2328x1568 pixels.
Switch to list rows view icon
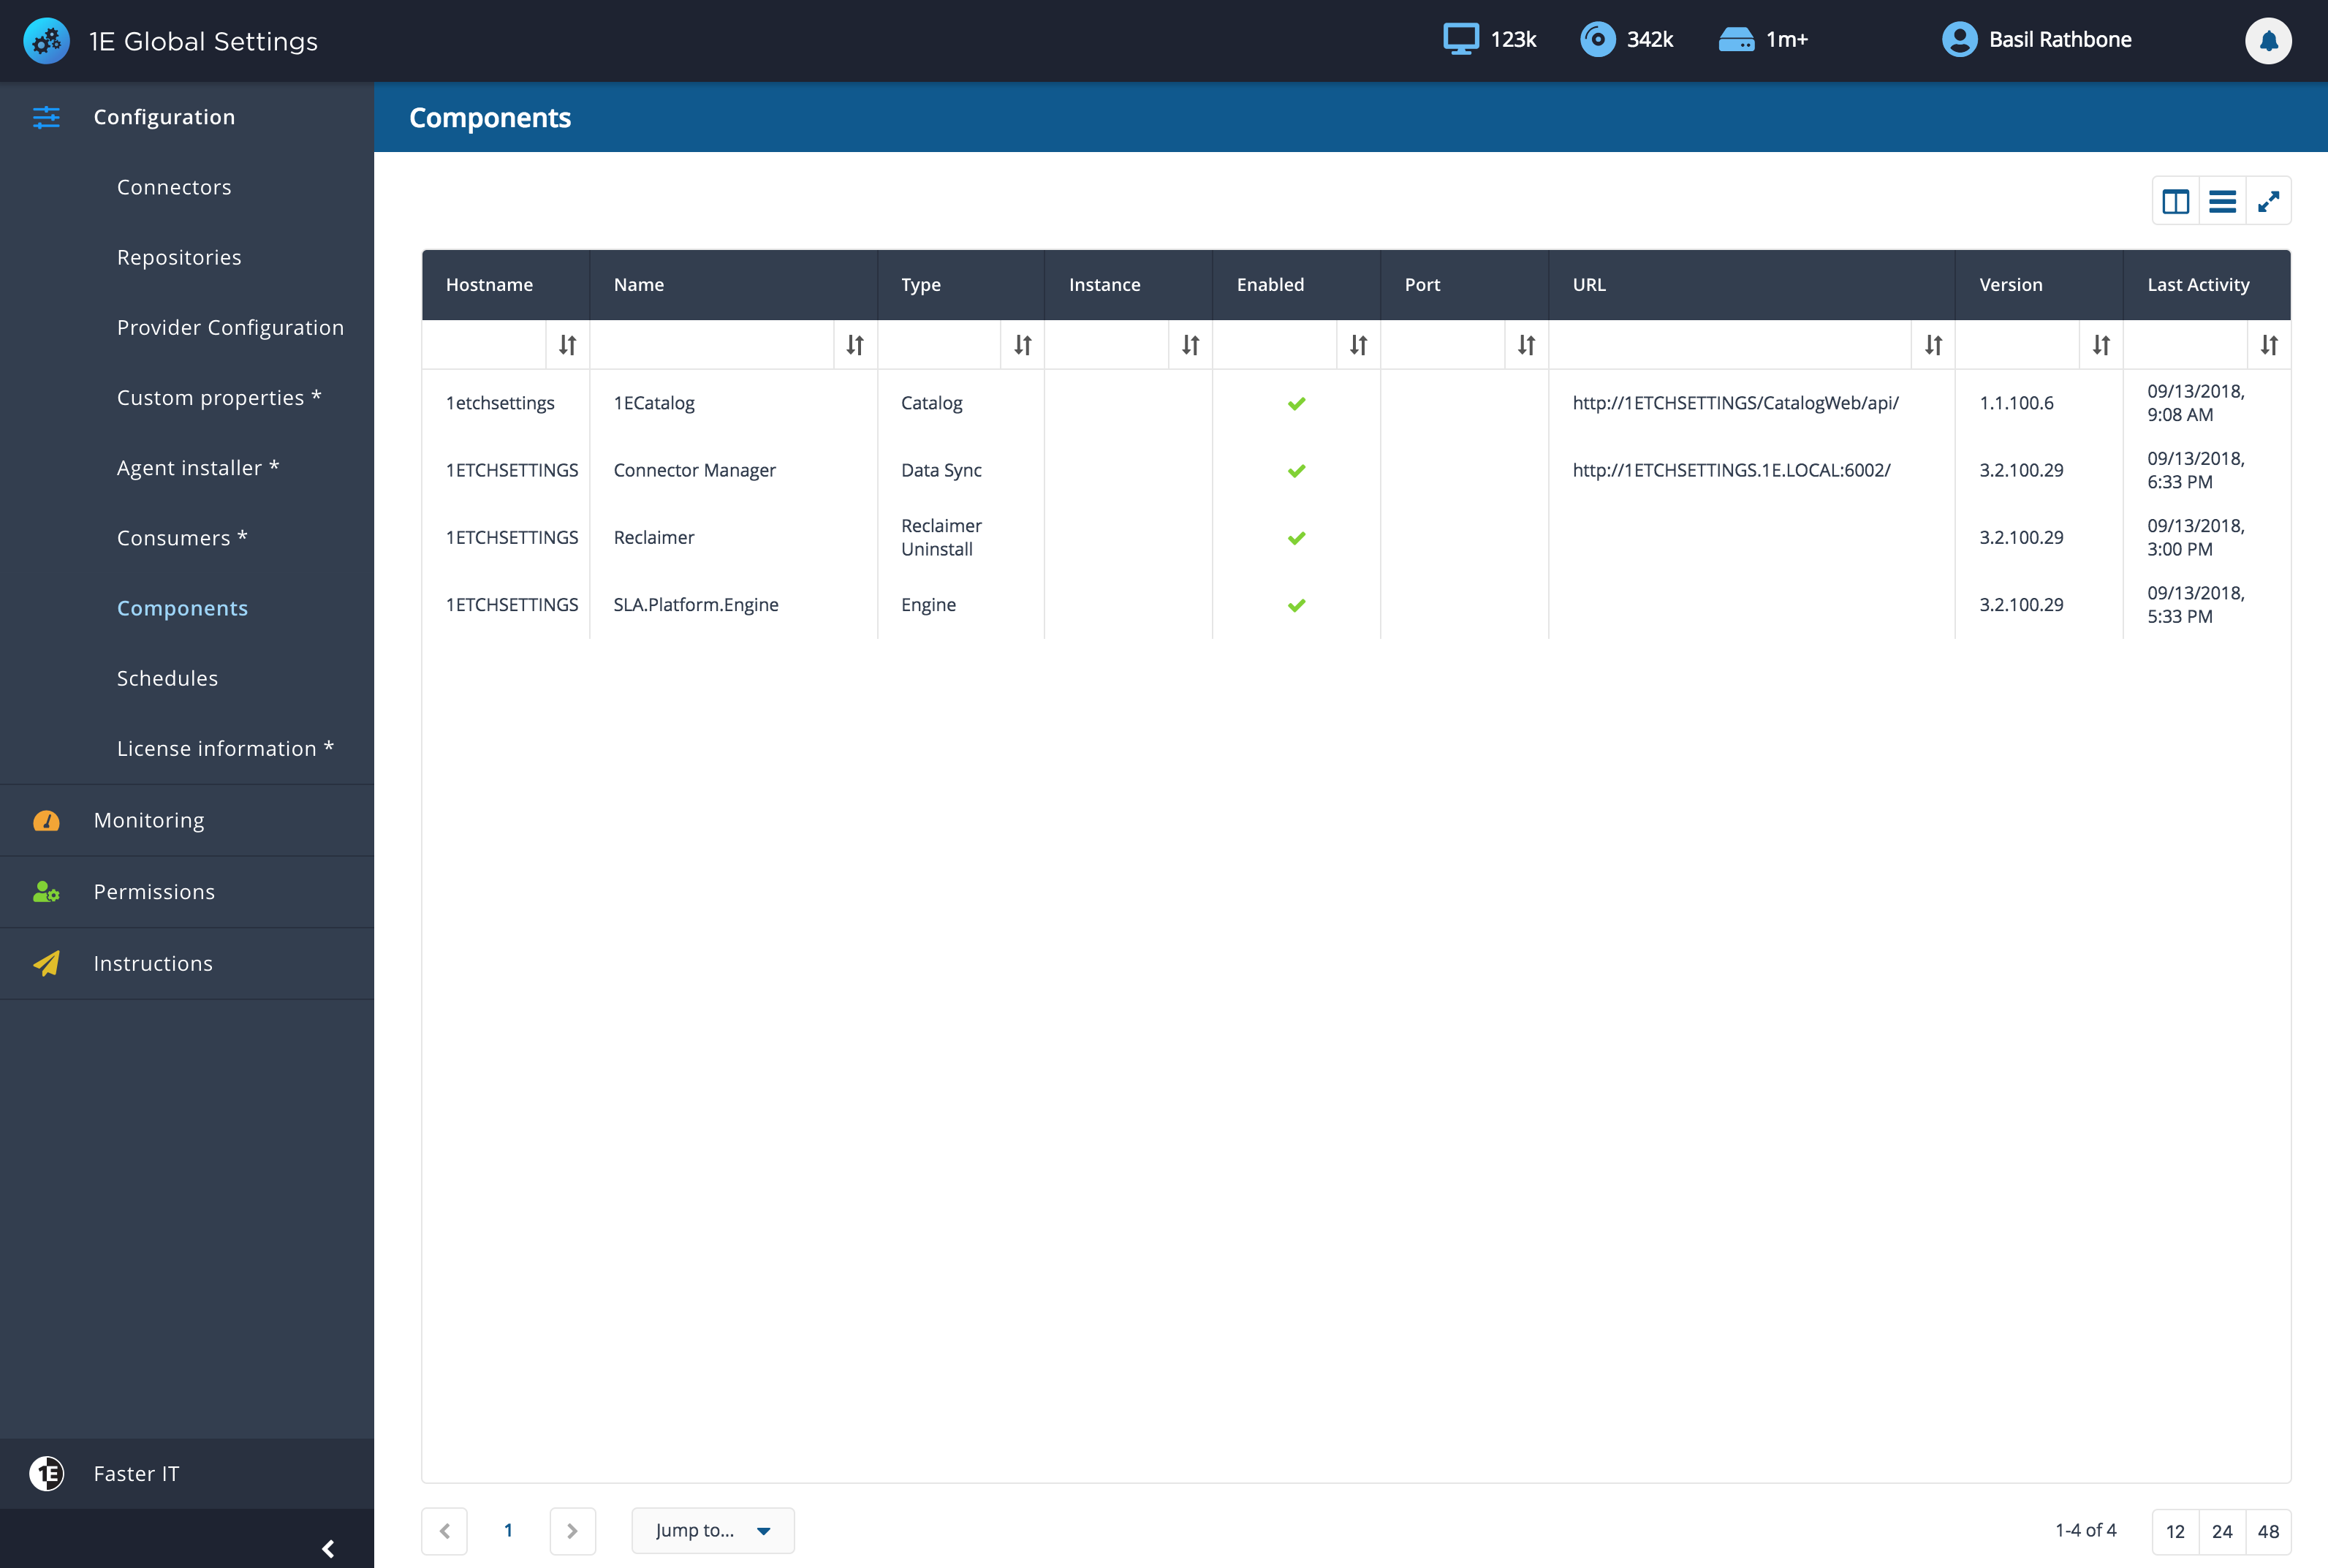click(2222, 201)
